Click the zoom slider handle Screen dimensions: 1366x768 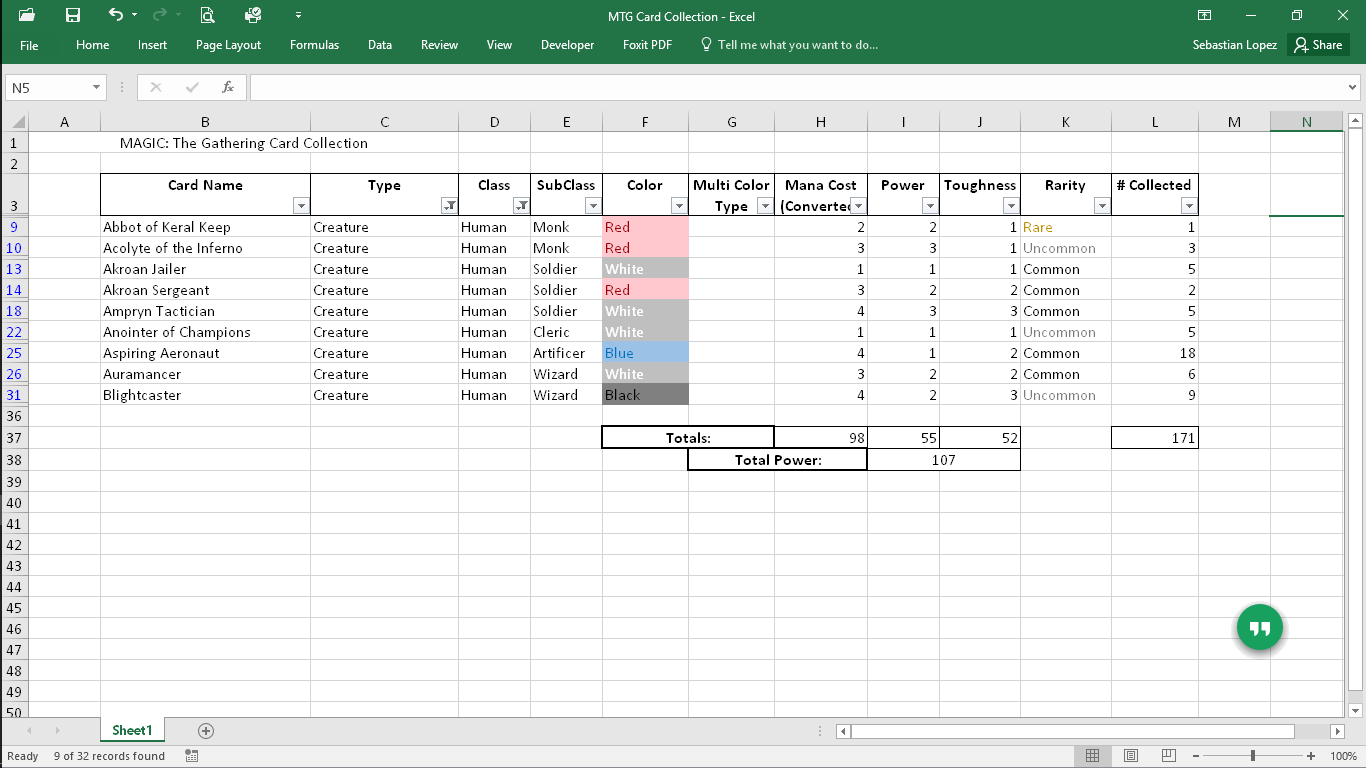[x=1253, y=756]
